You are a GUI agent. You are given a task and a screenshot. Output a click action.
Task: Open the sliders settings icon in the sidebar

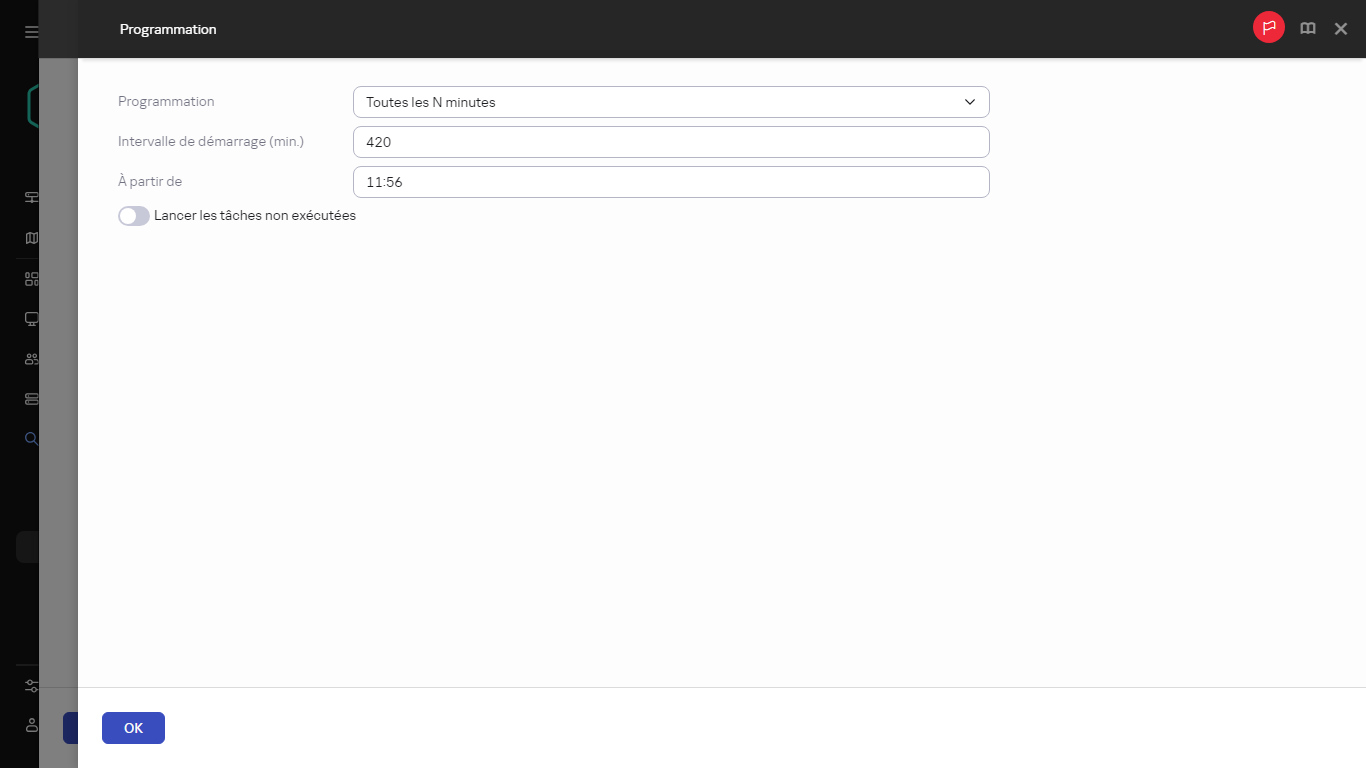pyautogui.click(x=31, y=686)
